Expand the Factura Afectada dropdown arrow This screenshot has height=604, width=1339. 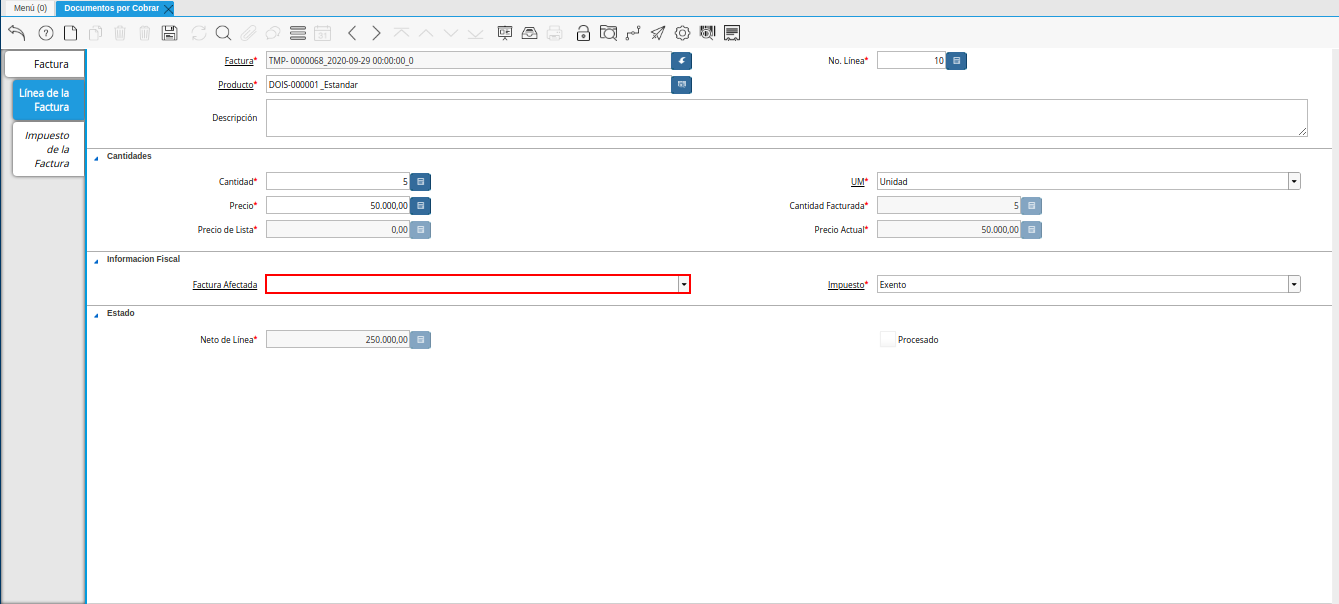(x=684, y=284)
